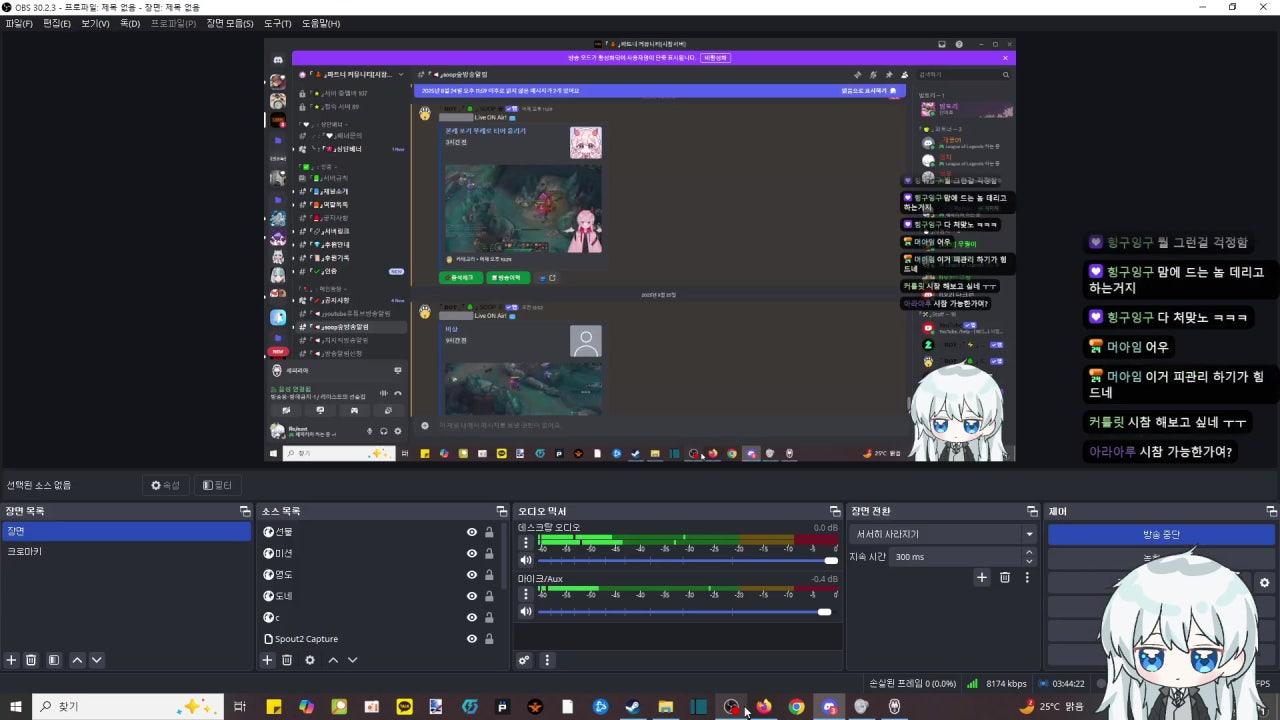Viewport: 1280px width, 720px height.
Task: Delete selected scene with trash icon
Action: pyautogui.click(x=31, y=660)
